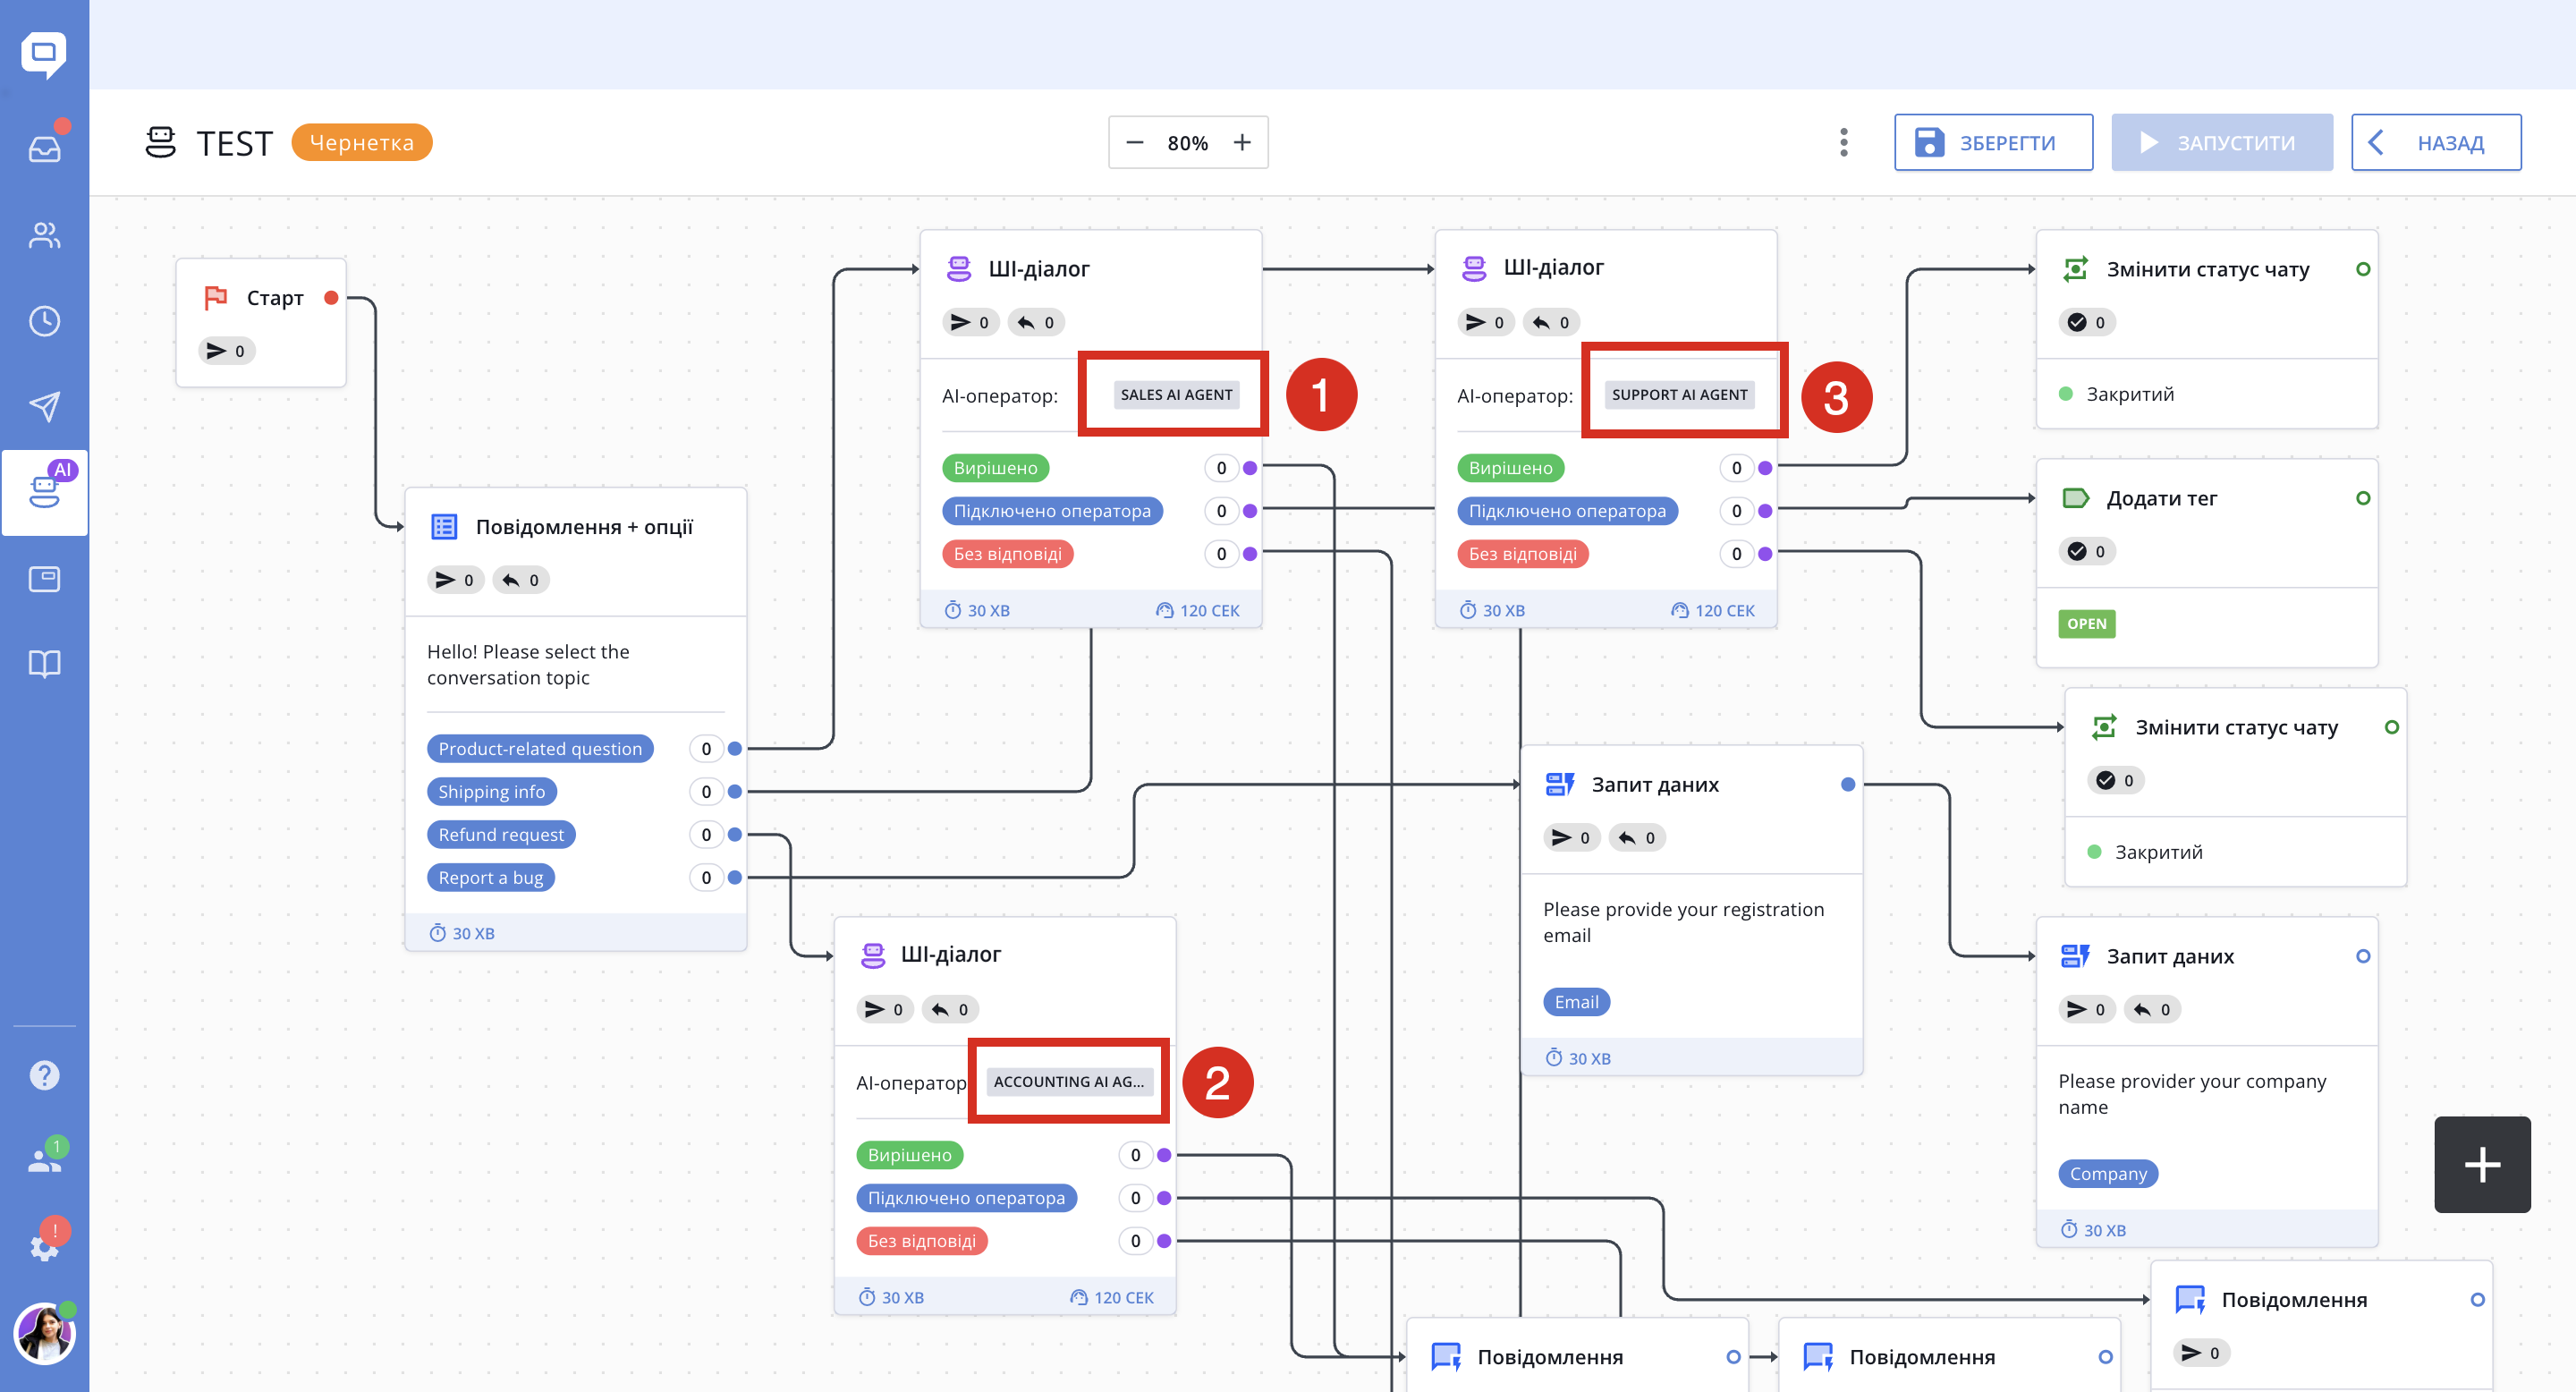This screenshot has height=1392, width=2576.
Task: Click the ЗАПУСТИТИ launch button
Action: point(2221,143)
